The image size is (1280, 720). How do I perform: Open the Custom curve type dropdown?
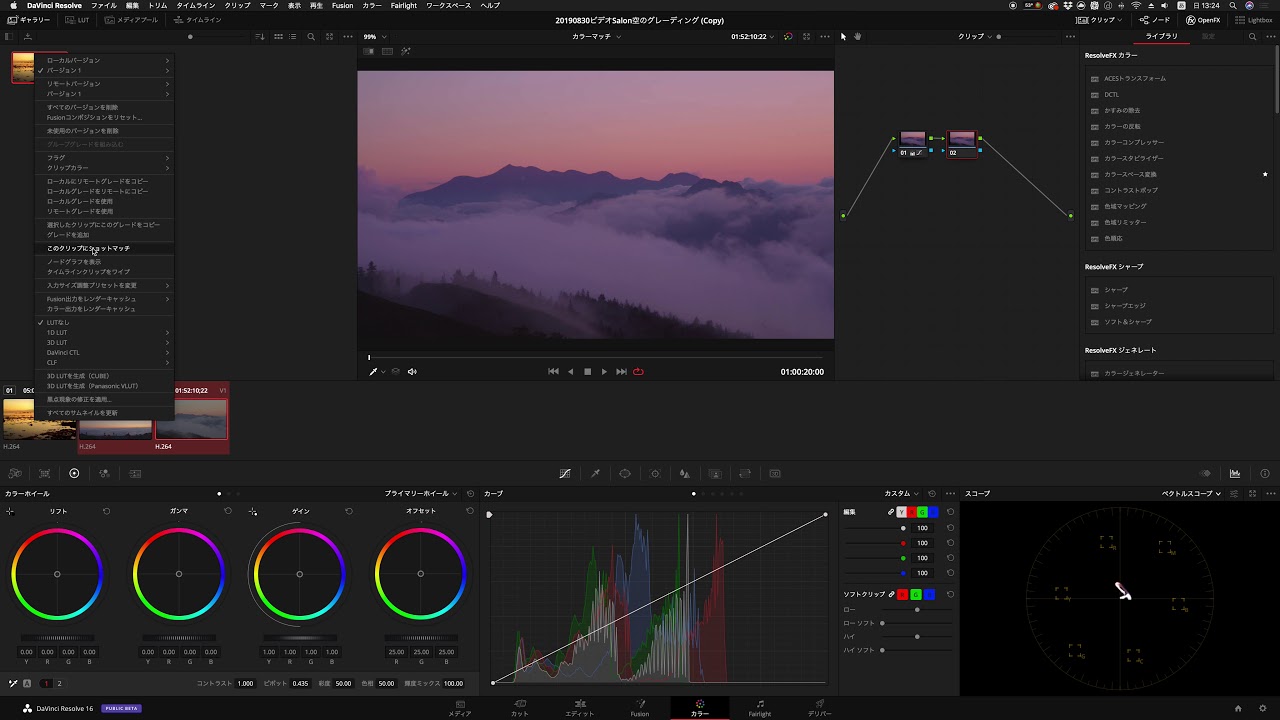coord(901,493)
